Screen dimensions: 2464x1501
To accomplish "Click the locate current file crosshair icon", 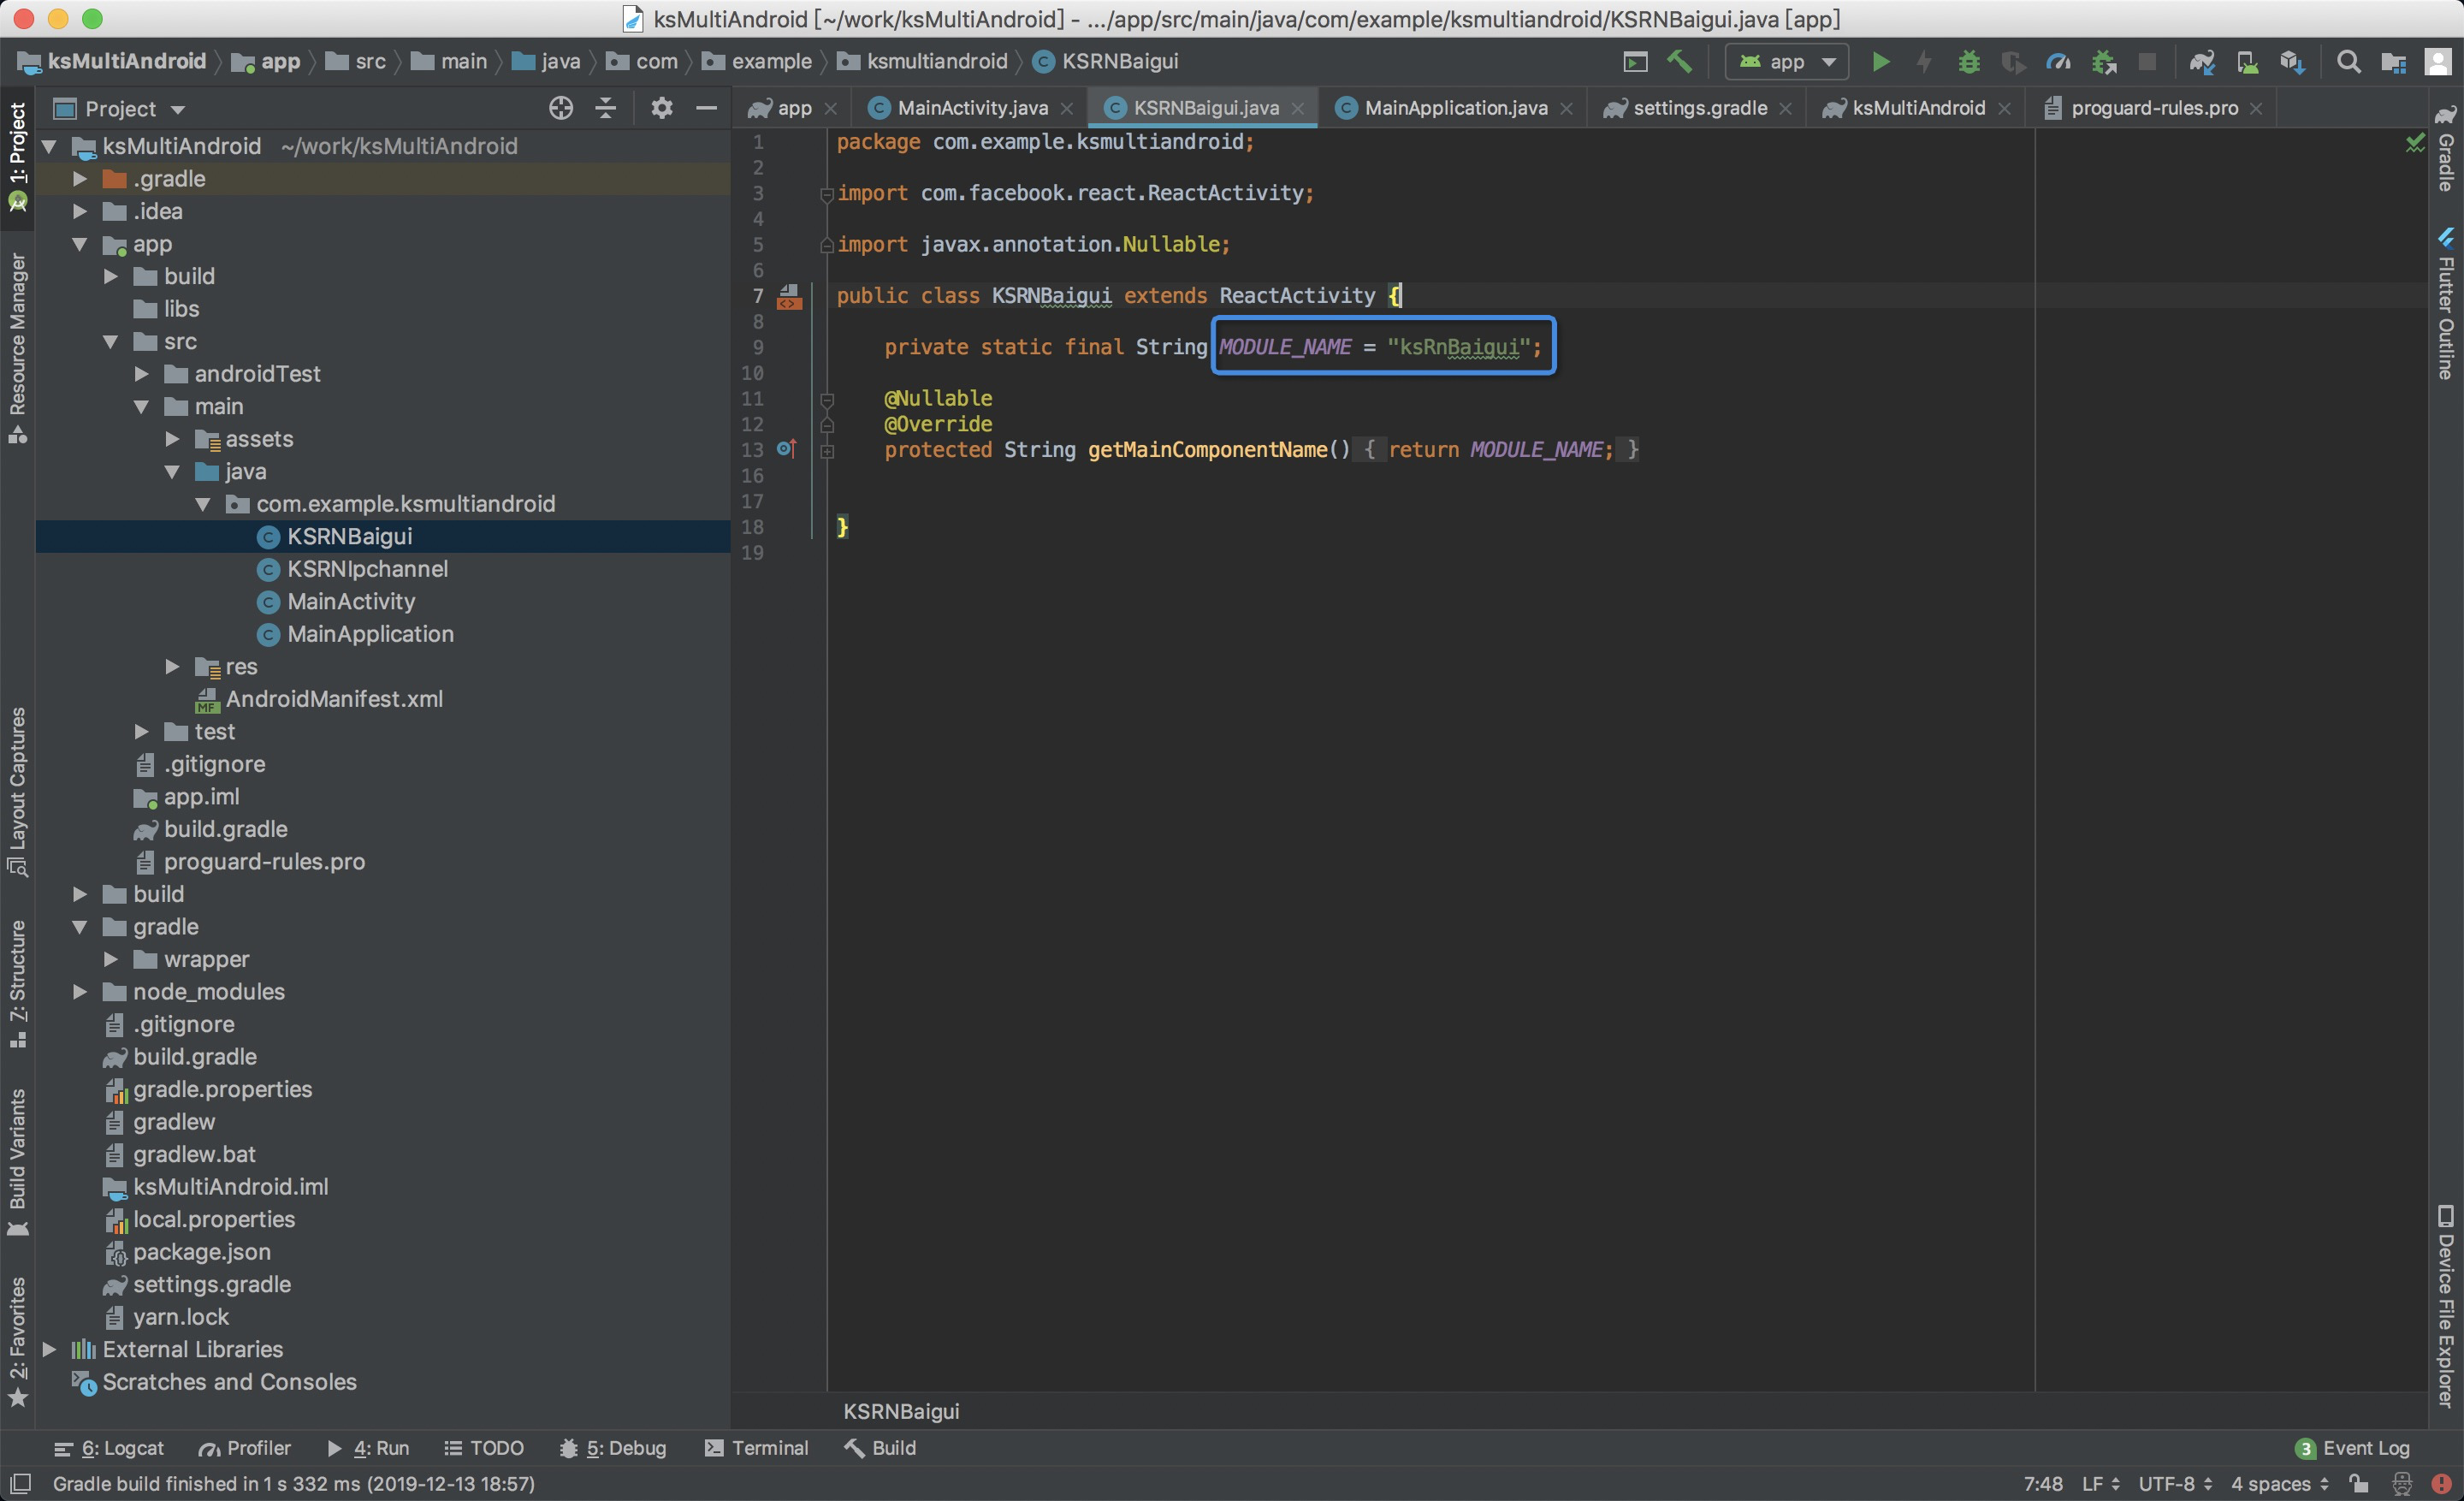I will pyautogui.click(x=561, y=108).
